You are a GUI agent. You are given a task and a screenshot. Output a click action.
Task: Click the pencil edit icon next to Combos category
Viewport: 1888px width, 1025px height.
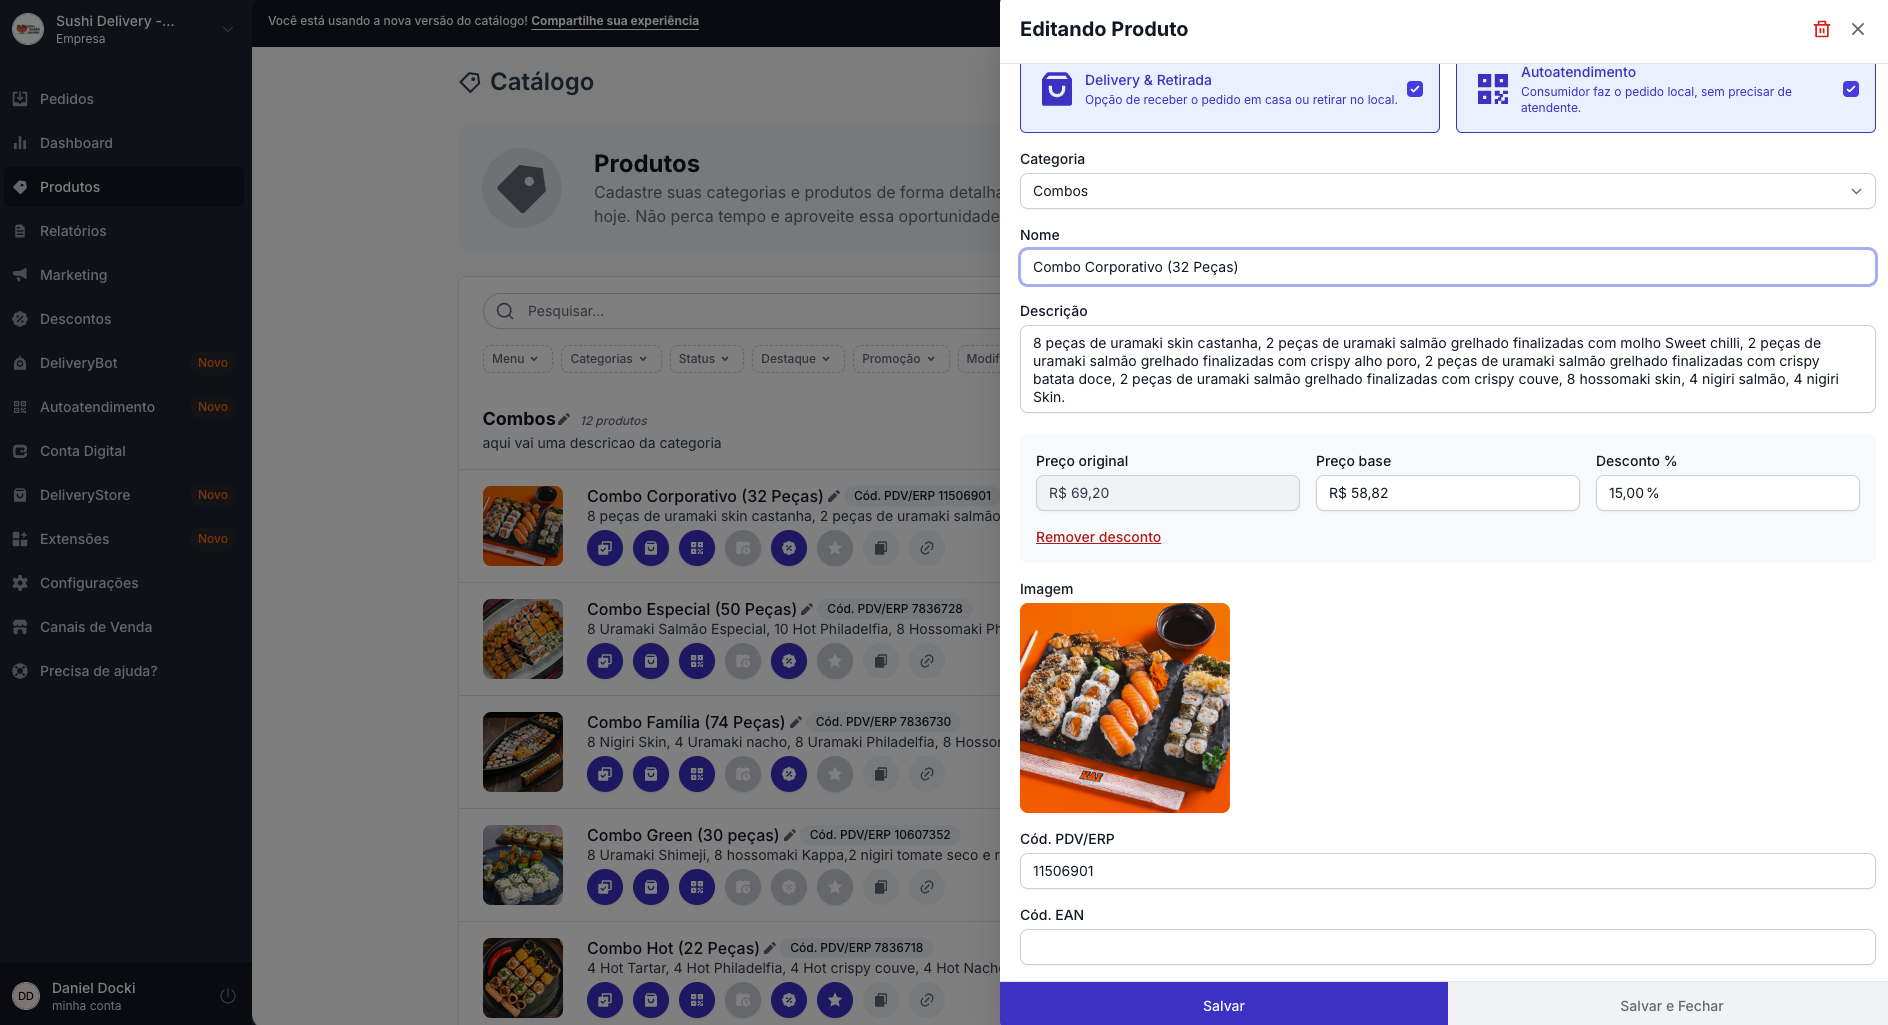tap(564, 419)
